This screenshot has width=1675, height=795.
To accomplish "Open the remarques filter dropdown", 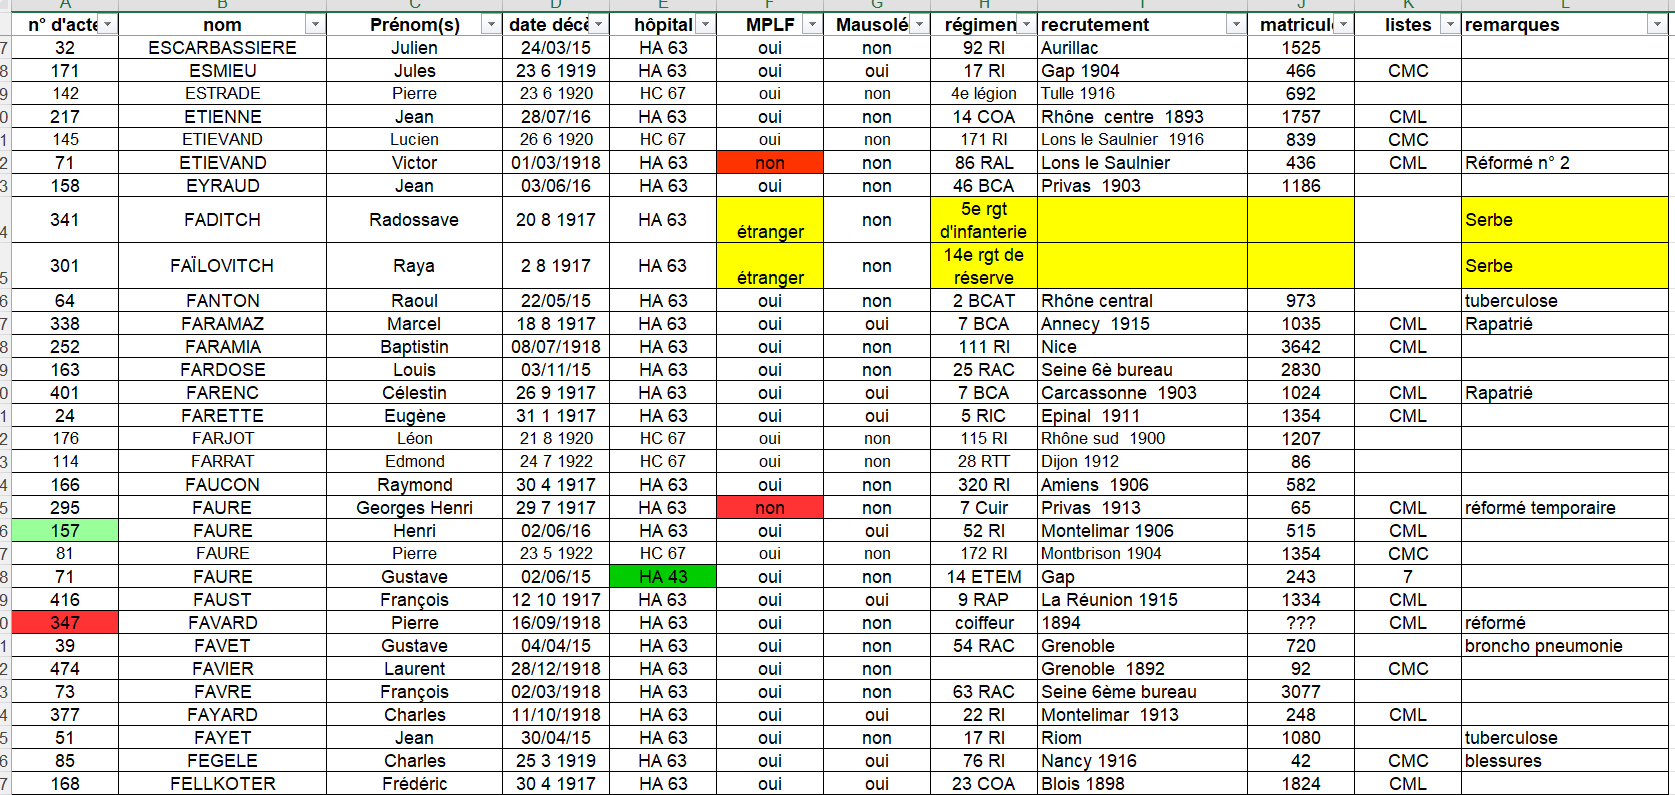I will pos(1657,25).
